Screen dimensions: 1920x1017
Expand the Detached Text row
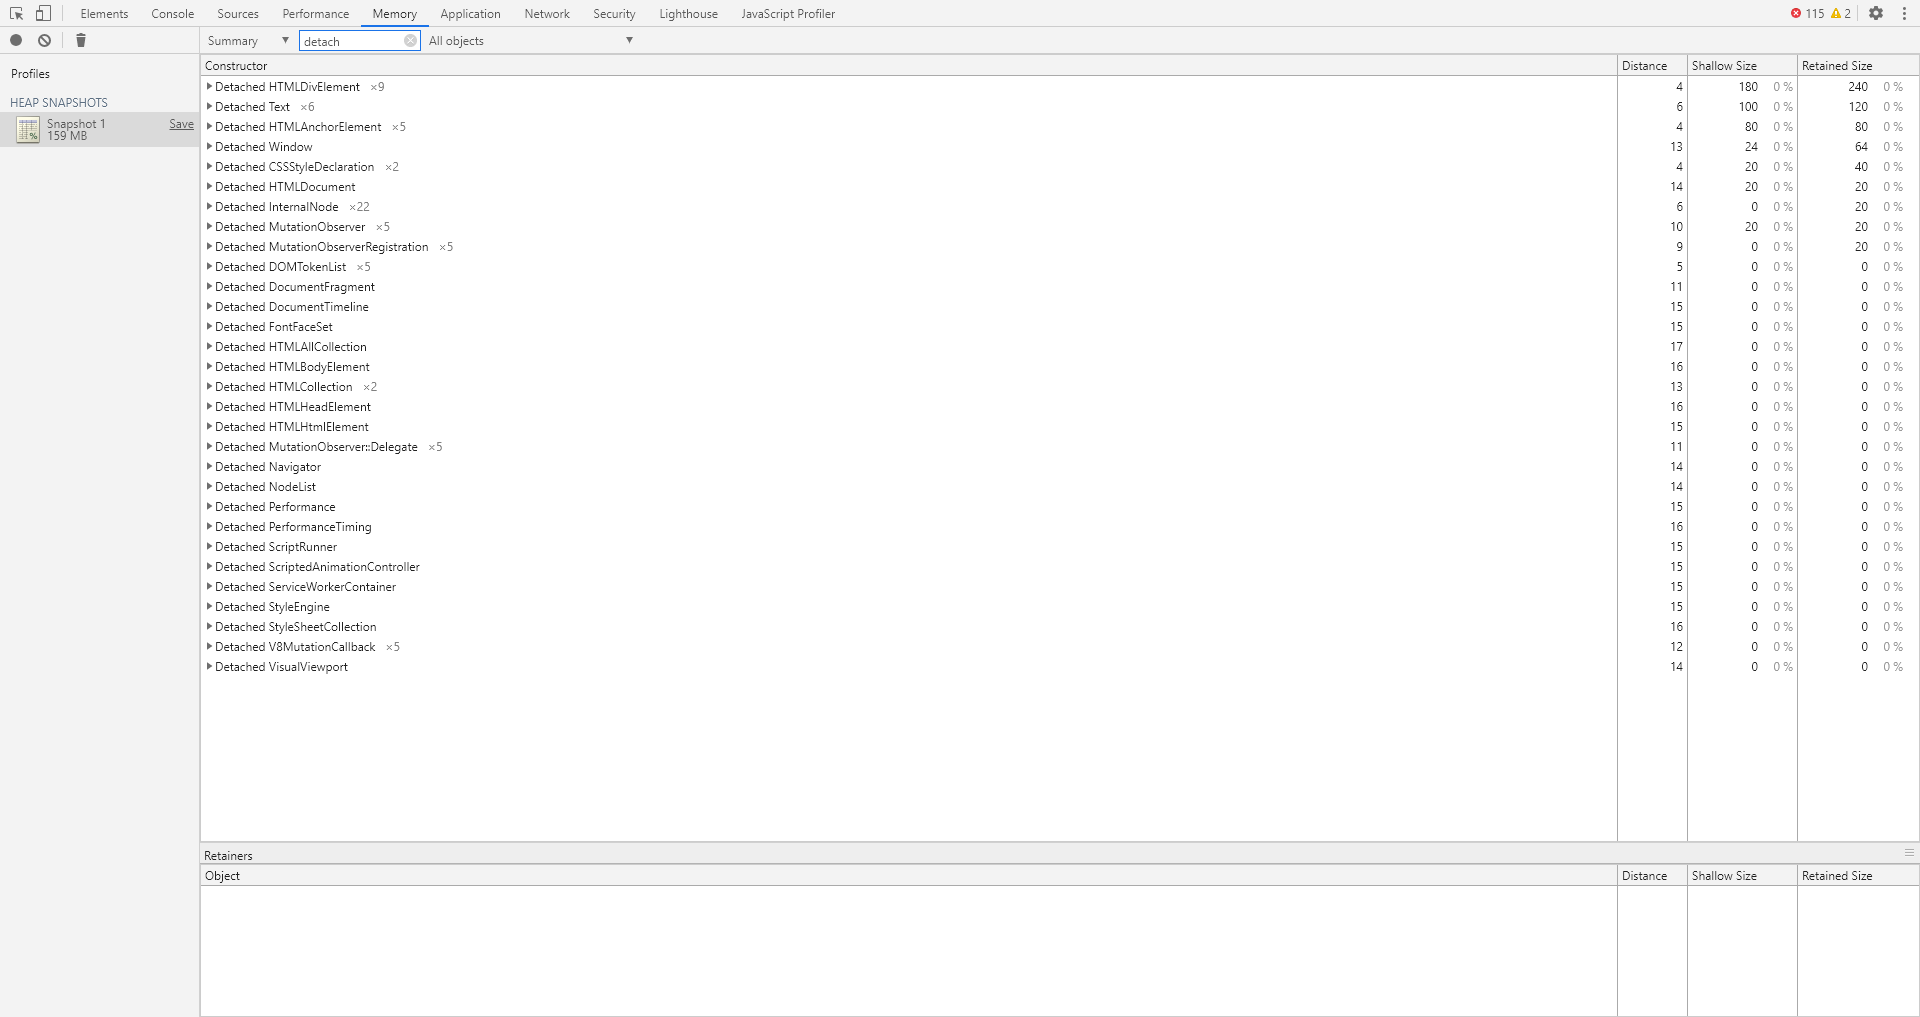209,107
